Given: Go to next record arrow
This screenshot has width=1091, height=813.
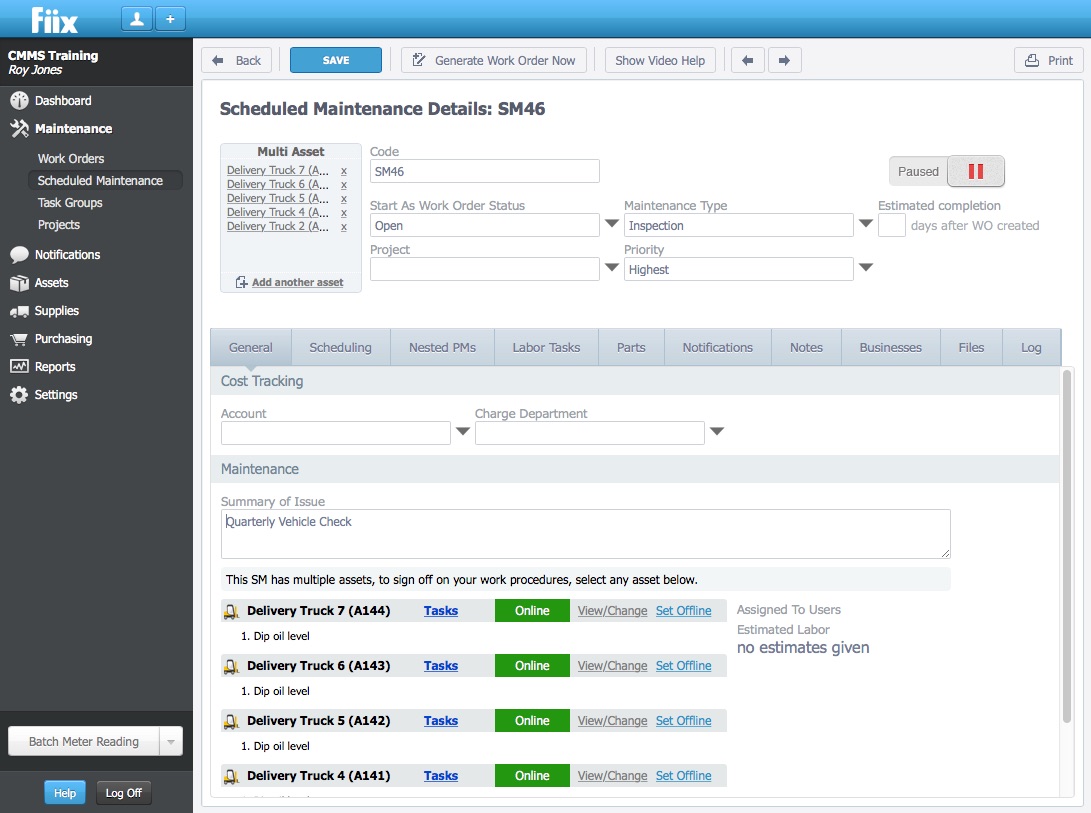Looking at the screenshot, I should click(x=784, y=61).
